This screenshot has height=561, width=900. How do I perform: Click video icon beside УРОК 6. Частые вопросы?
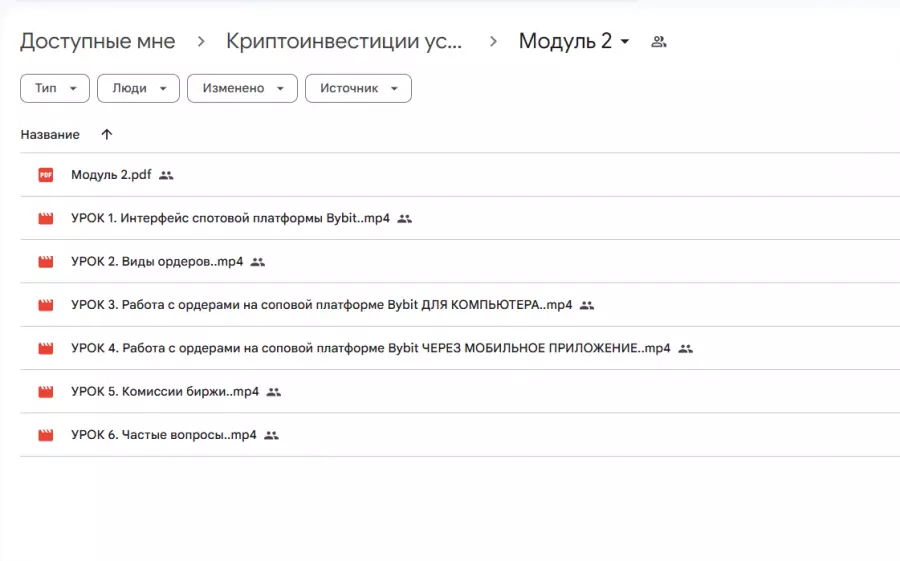point(45,435)
